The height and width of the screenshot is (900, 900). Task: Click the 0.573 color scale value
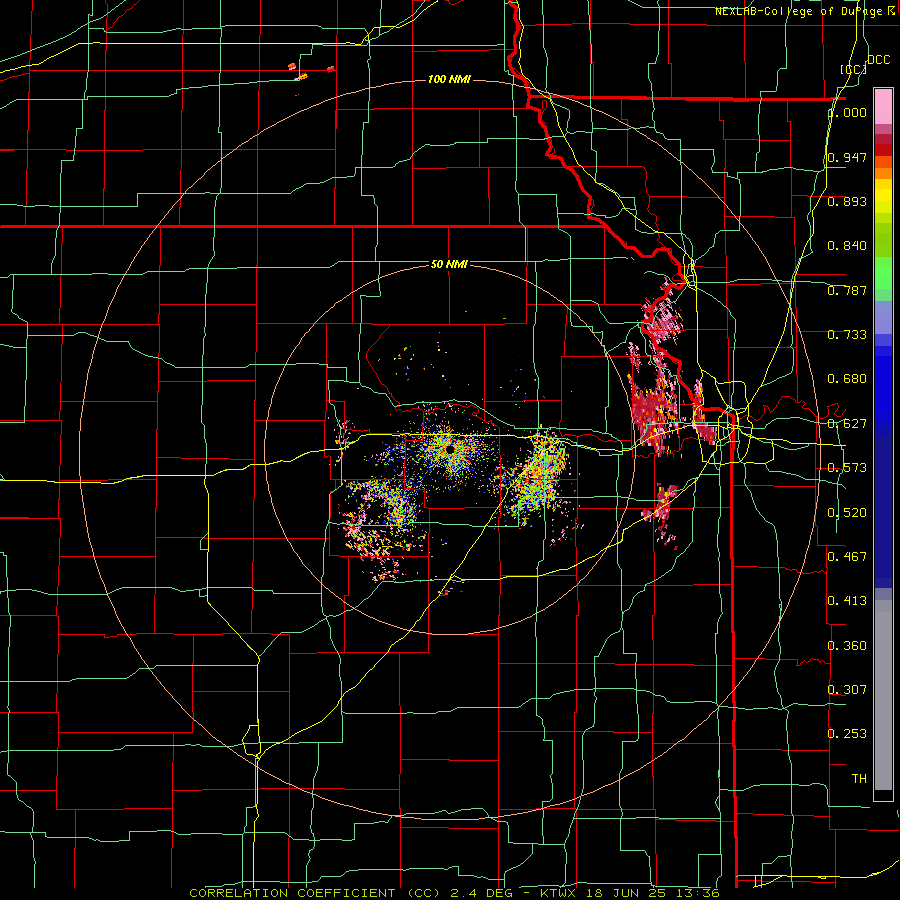pyautogui.click(x=847, y=468)
